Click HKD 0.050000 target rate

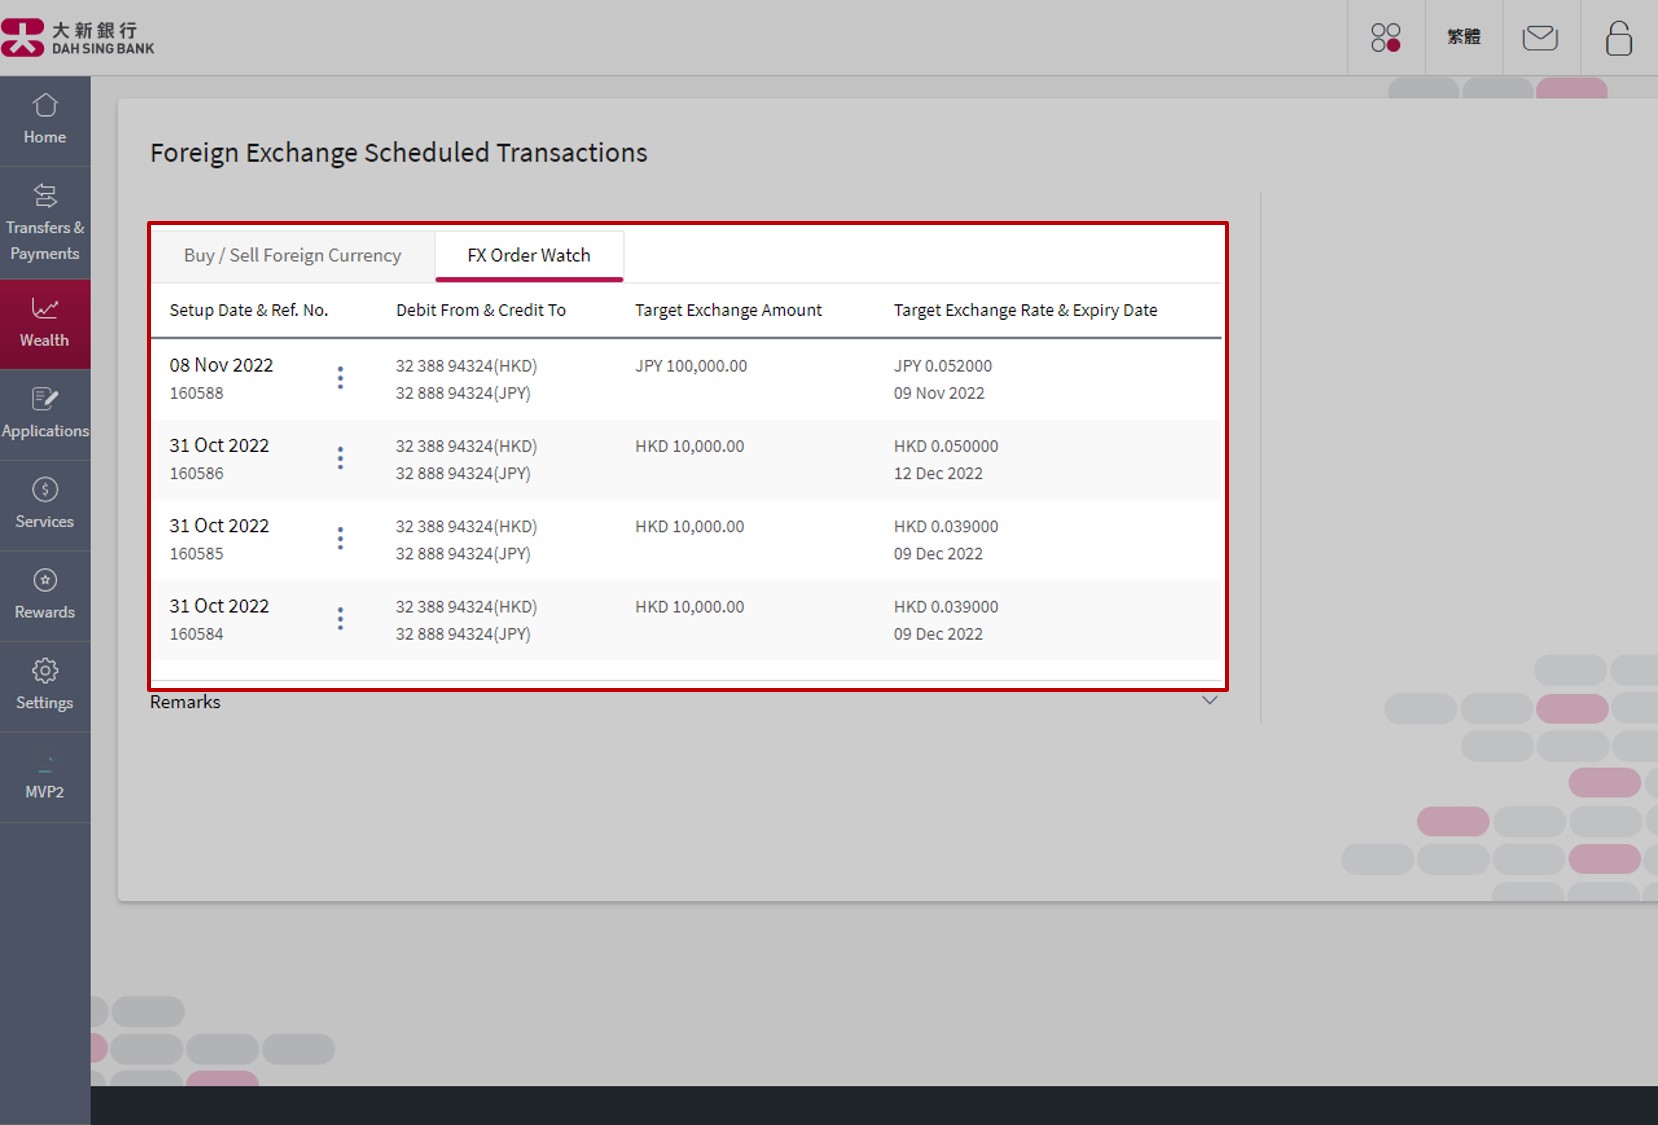[x=946, y=446]
